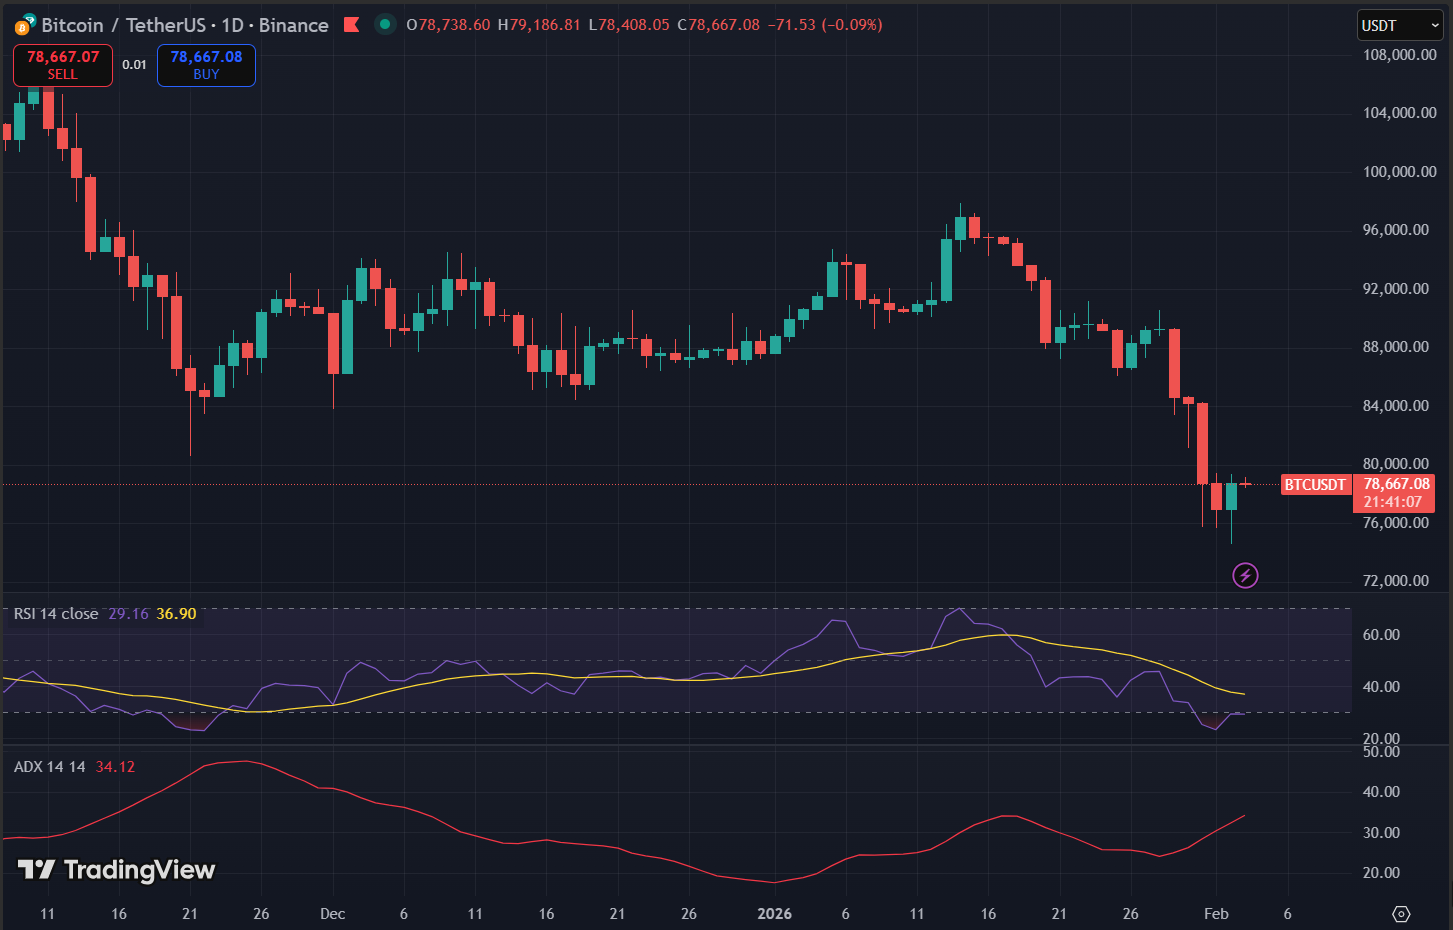Click the BTCUSDT price label on the axis
1453x930 pixels.
pos(1315,485)
